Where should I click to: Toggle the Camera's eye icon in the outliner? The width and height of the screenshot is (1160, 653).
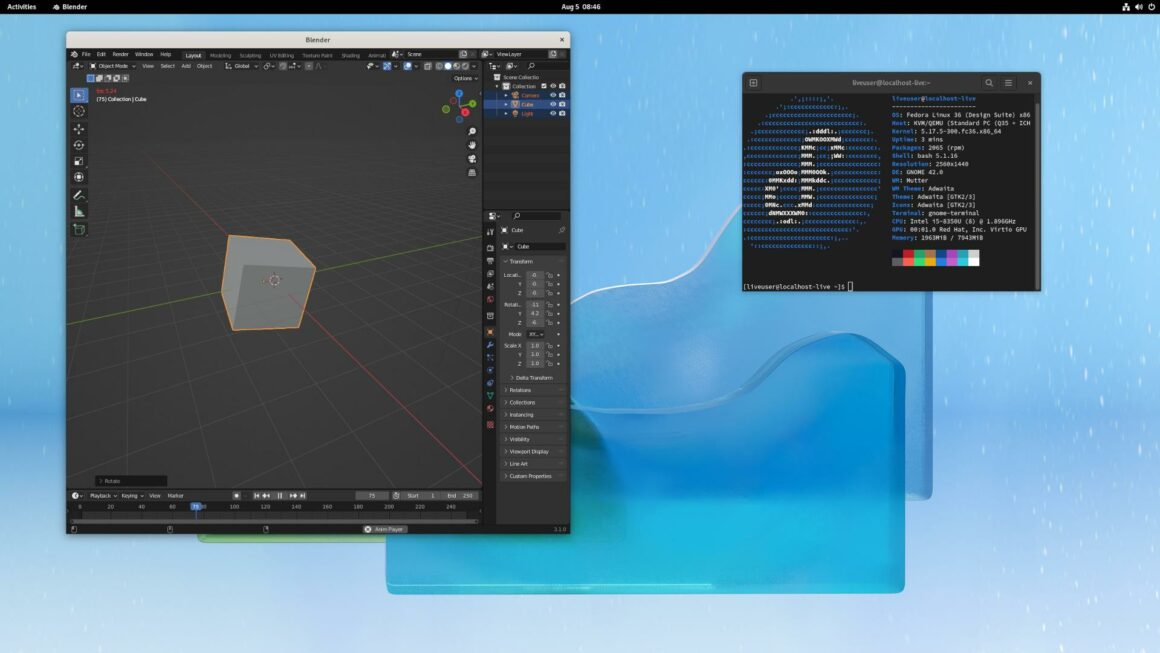553,95
